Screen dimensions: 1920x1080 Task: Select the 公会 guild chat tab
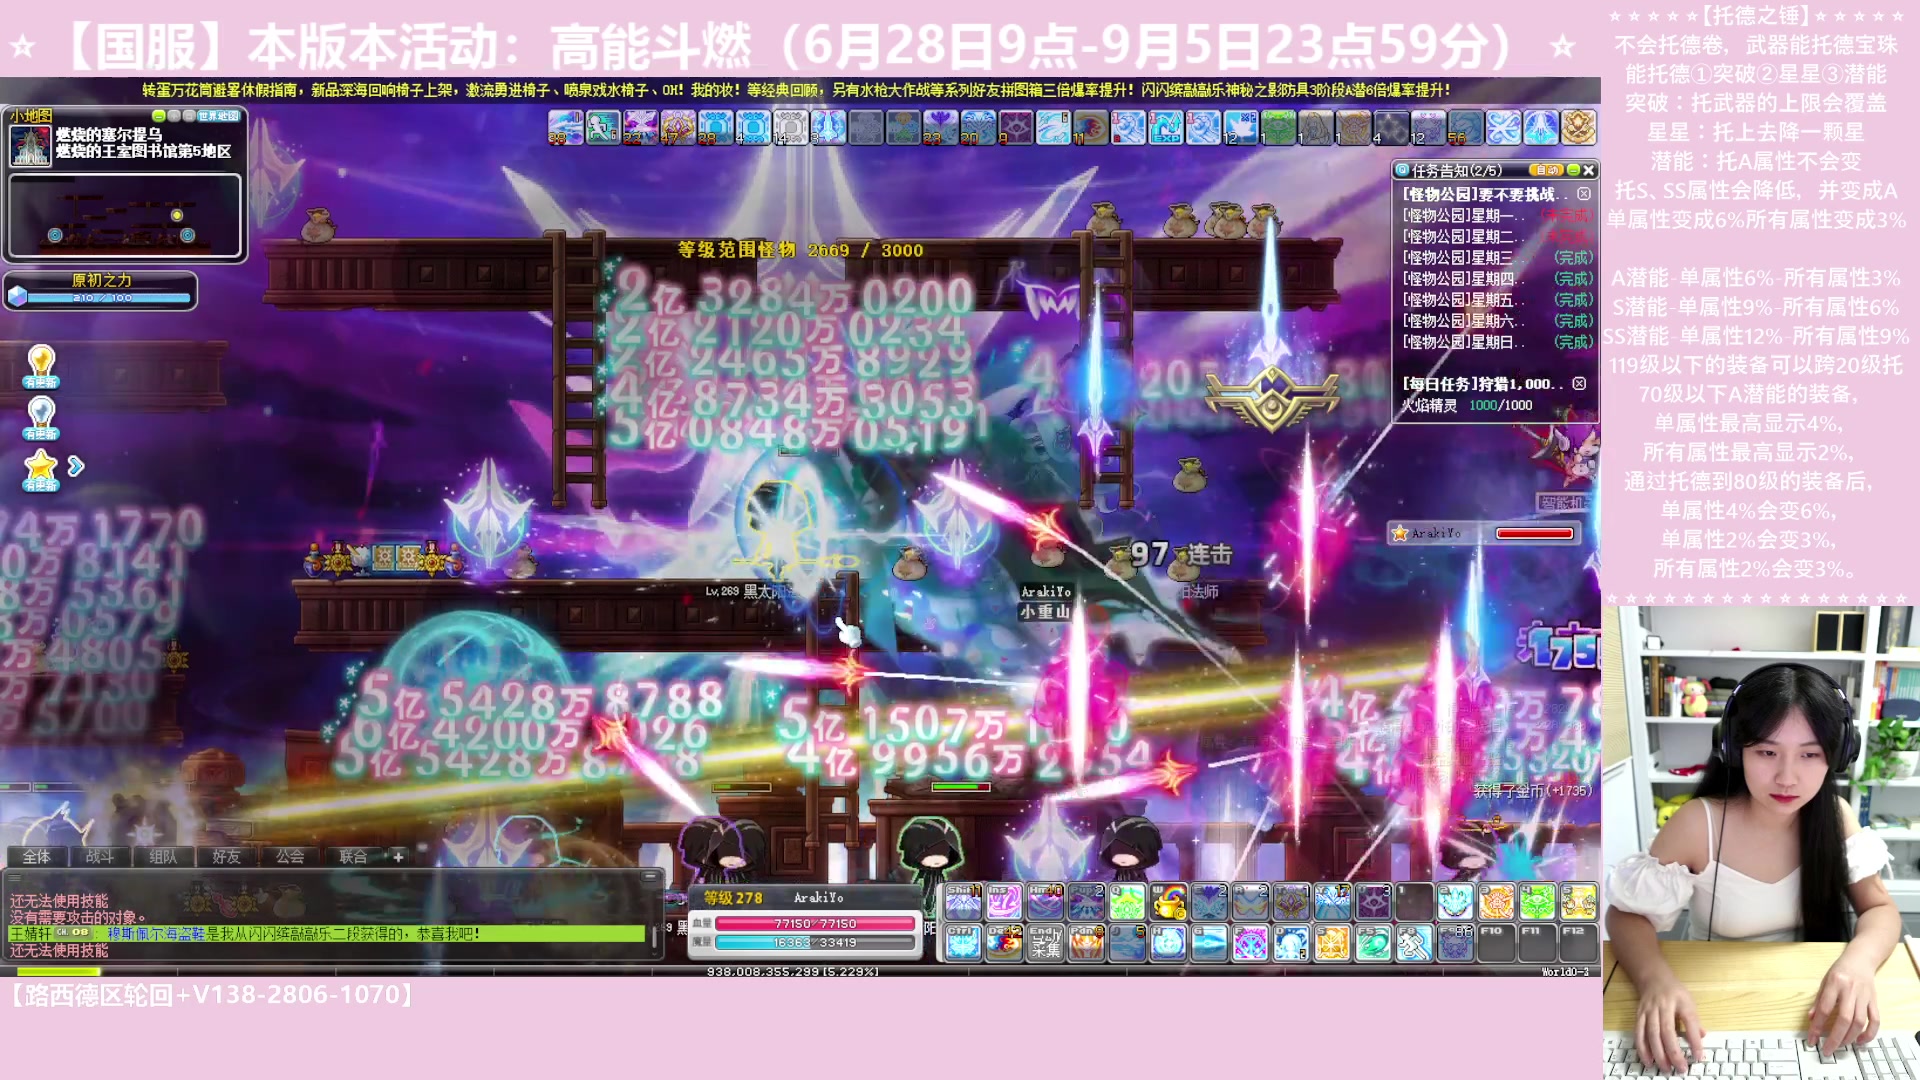point(290,856)
